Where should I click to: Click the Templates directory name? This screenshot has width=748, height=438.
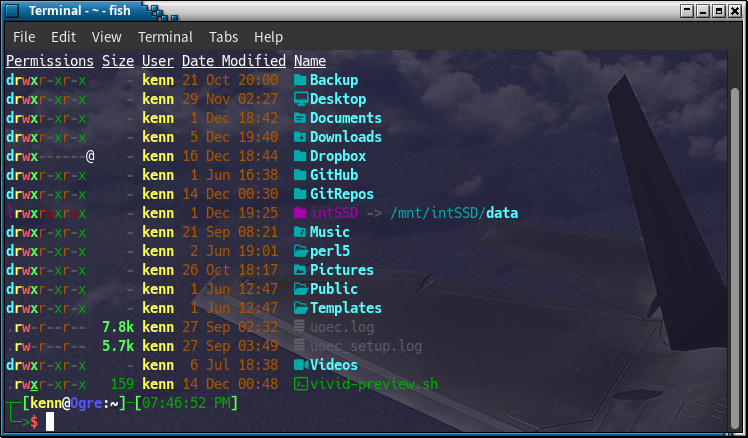tap(346, 308)
